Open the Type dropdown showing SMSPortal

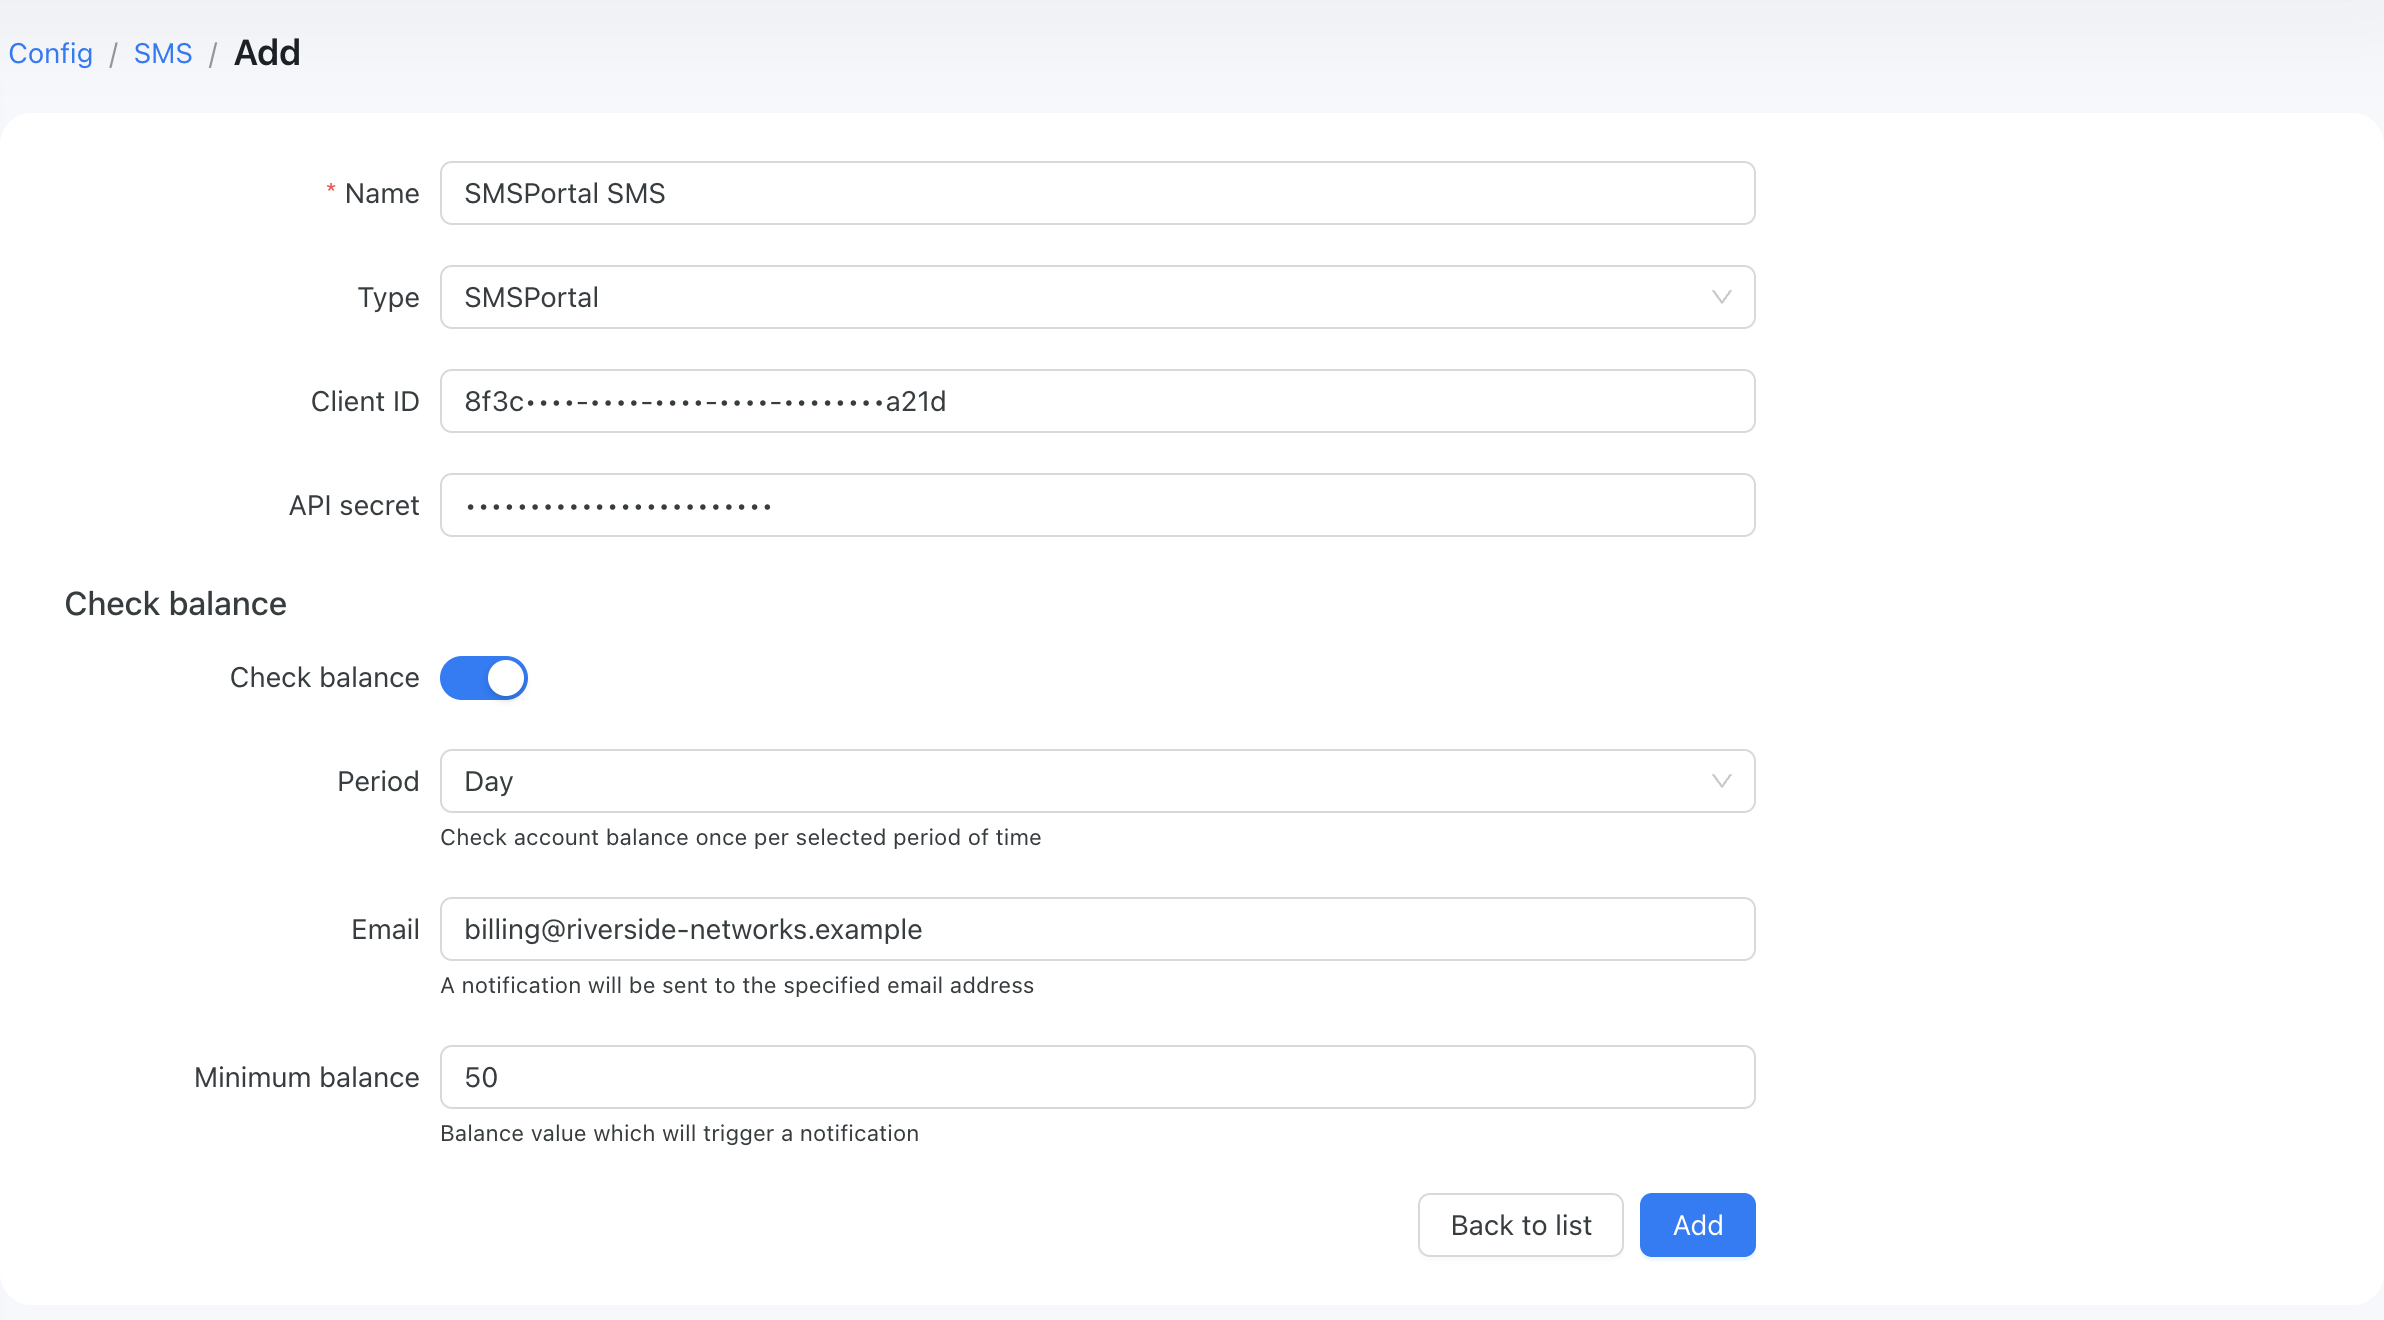click(x=1097, y=297)
